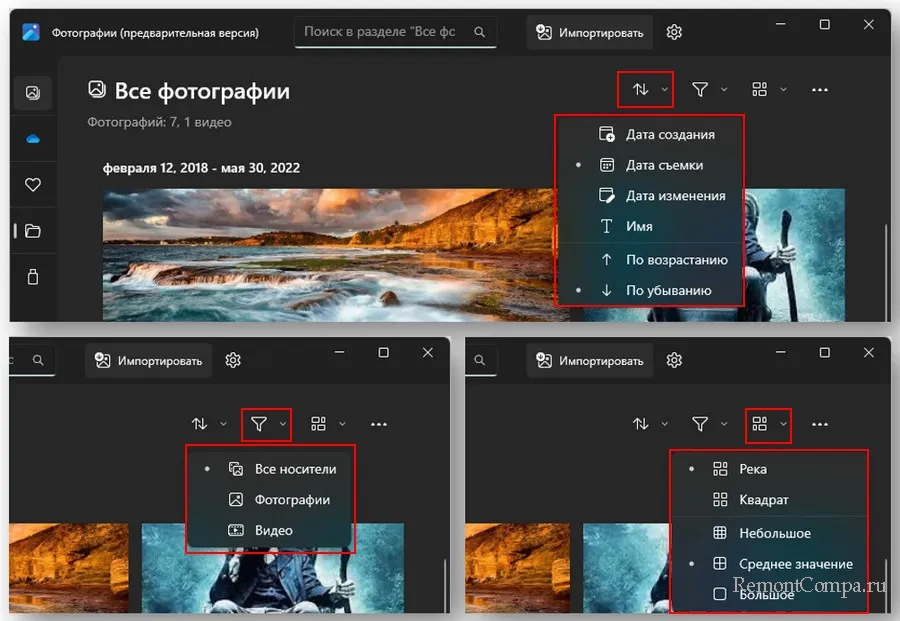Open the sort arrows dropdown in the filter-menu window

click(209, 424)
